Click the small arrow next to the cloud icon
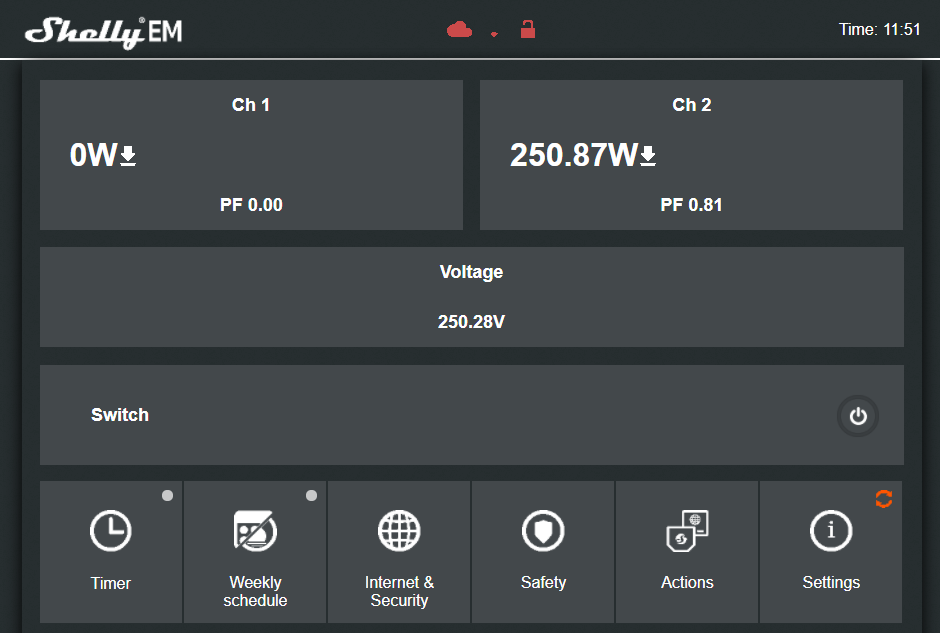 494,33
